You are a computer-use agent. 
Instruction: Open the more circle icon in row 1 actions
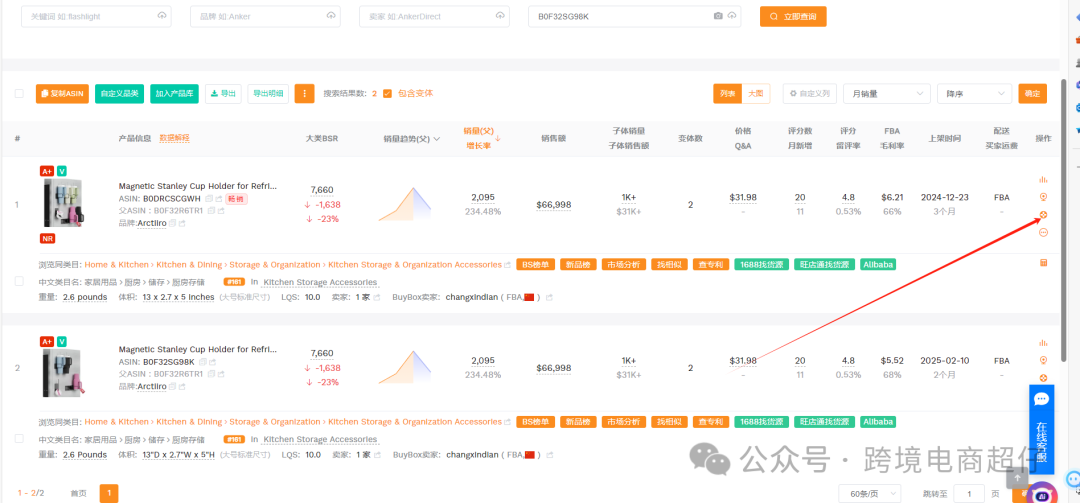tap(1043, 233)
